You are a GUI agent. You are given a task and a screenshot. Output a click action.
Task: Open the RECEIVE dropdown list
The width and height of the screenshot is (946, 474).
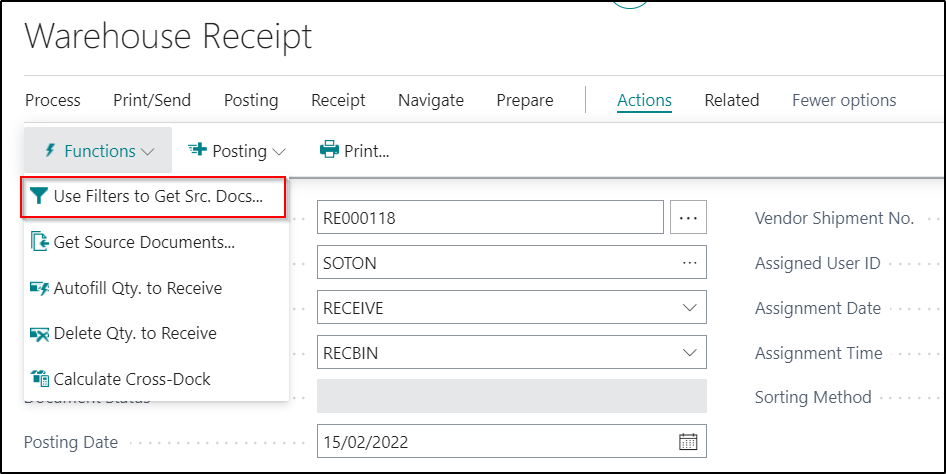tap(689, 308)
